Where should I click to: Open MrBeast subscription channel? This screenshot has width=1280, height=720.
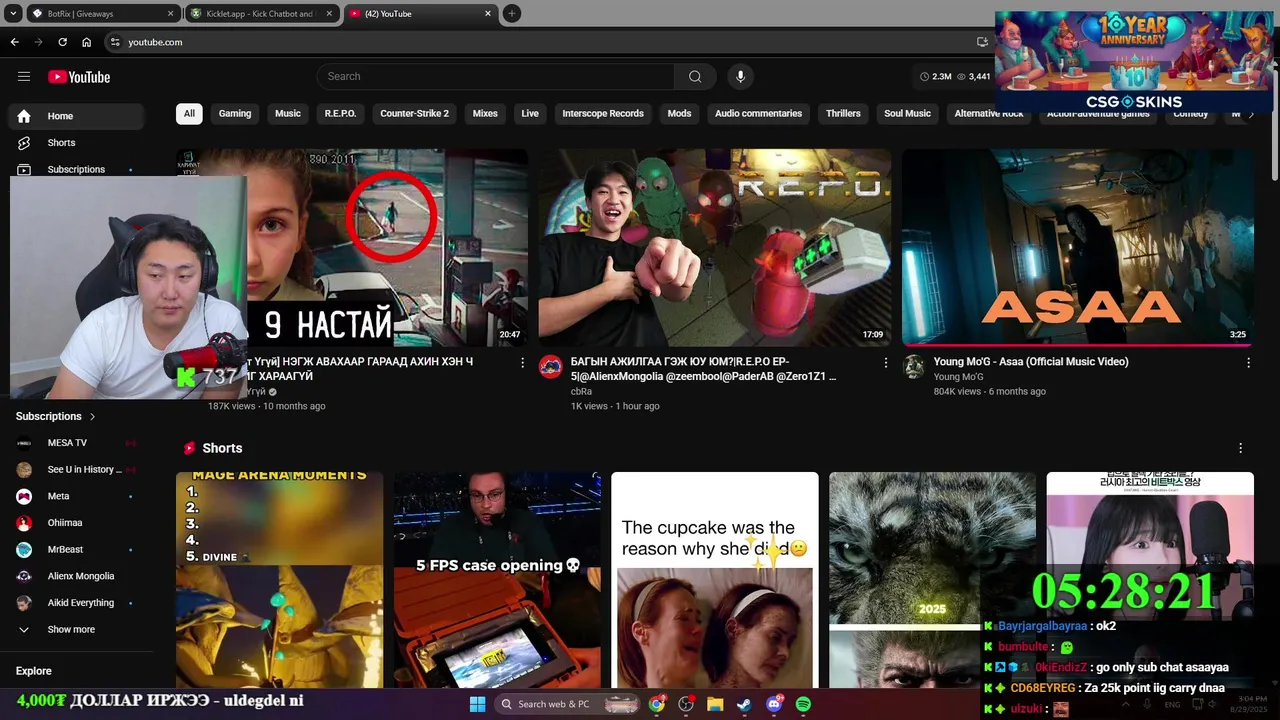click(76, 550)
